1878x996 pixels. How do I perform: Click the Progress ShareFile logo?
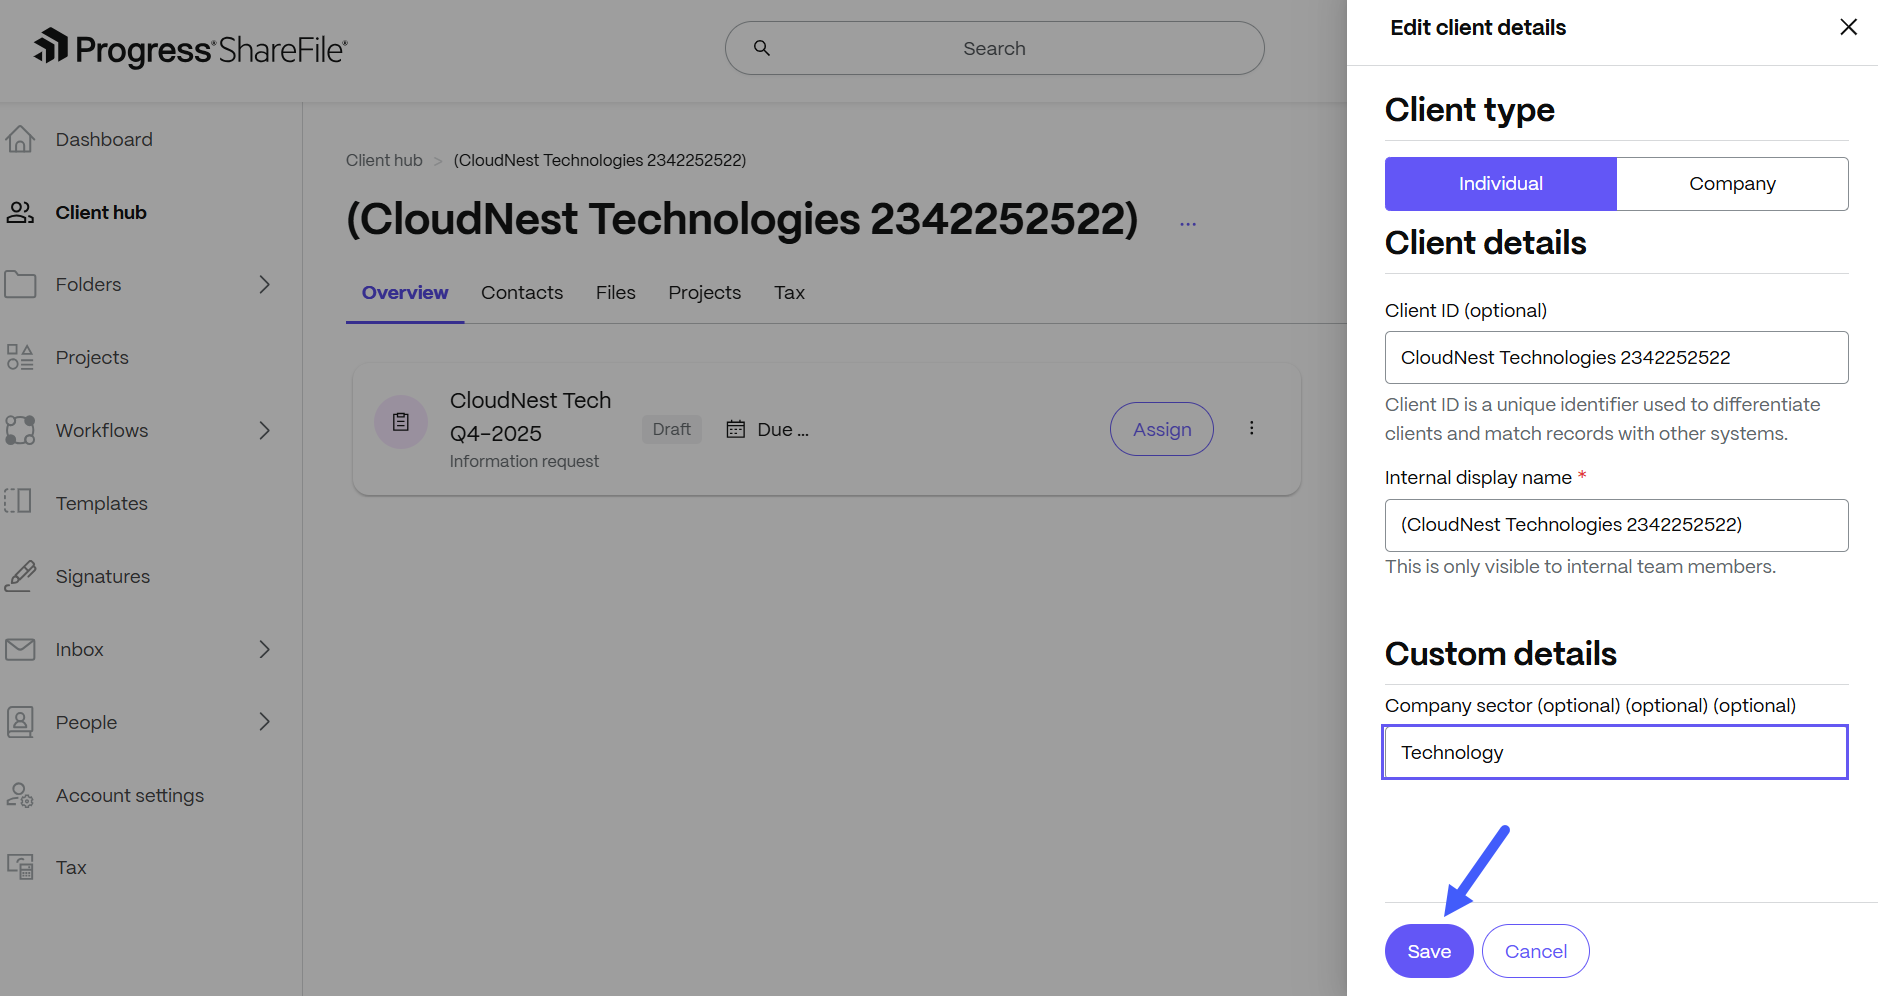(190, 47)
